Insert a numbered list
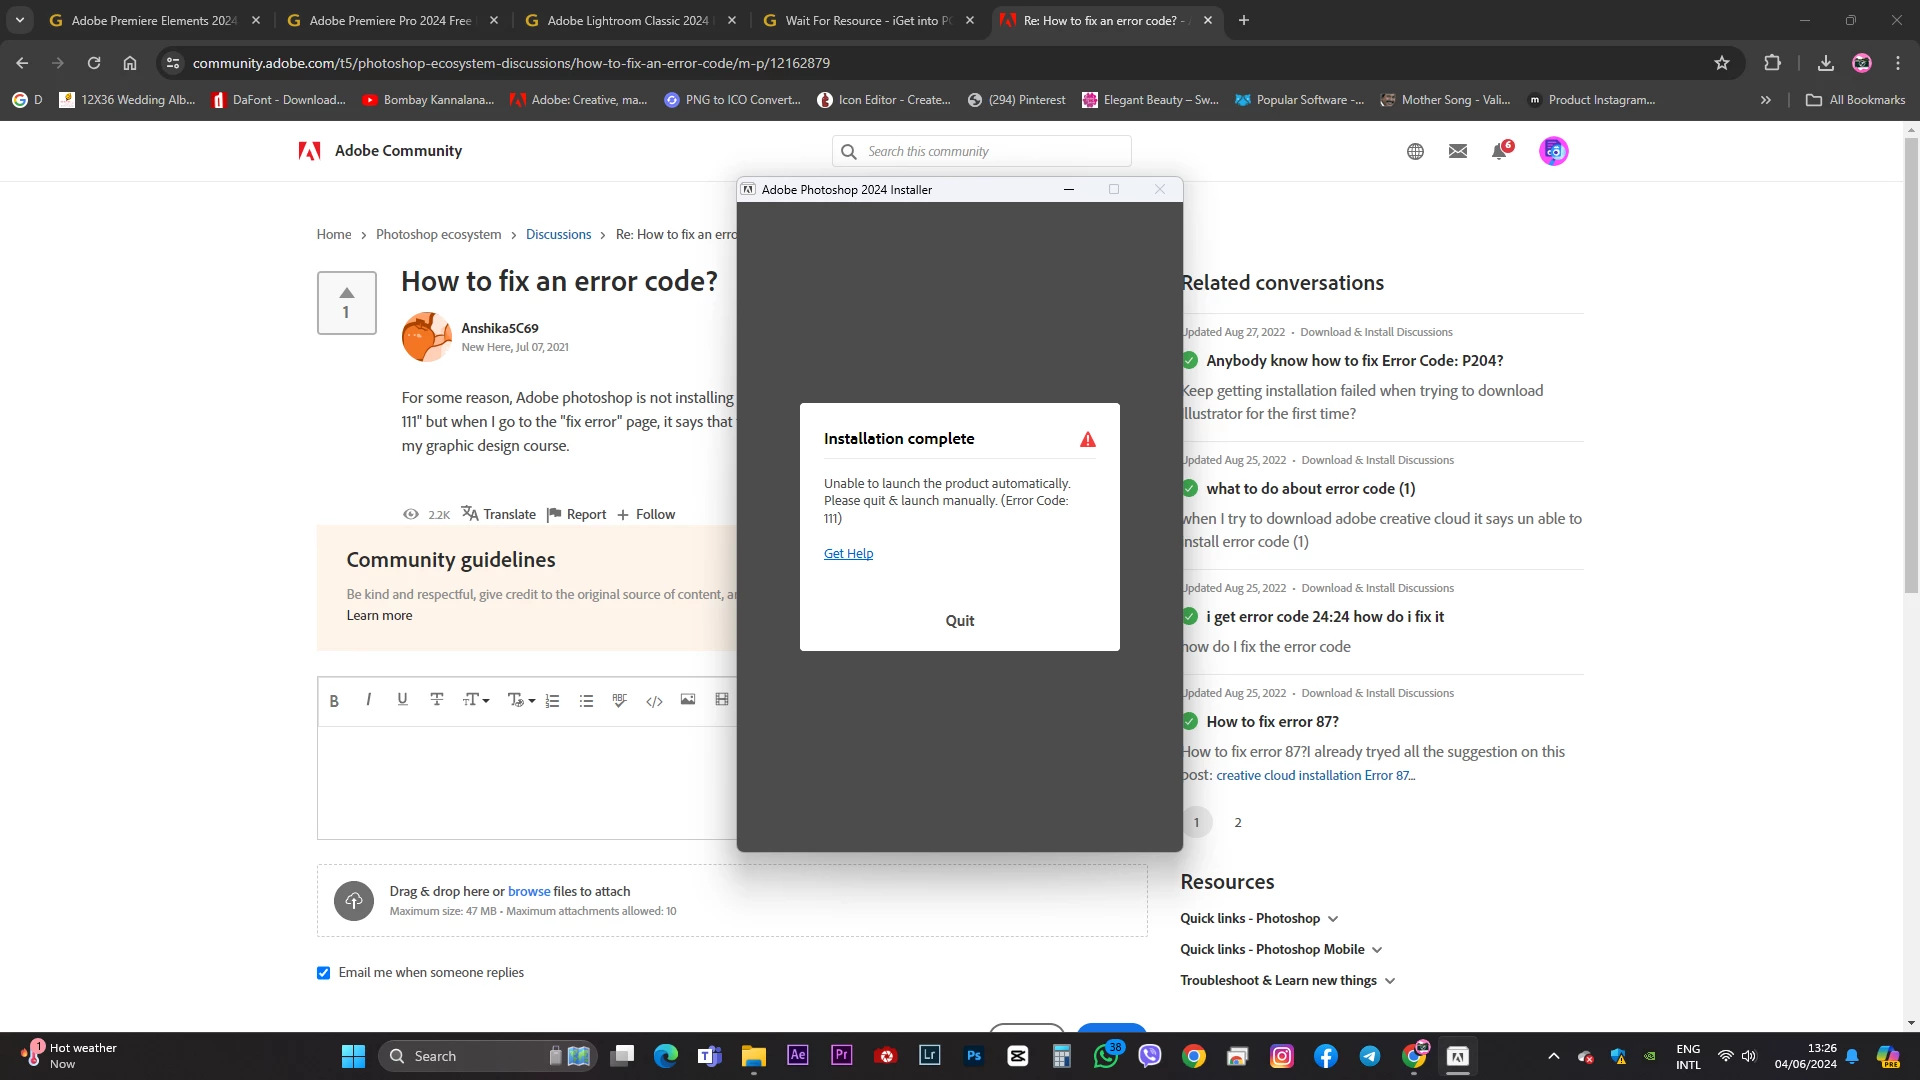Image resolution: width=1920 pixels, height=1080 pixels. 553,701
